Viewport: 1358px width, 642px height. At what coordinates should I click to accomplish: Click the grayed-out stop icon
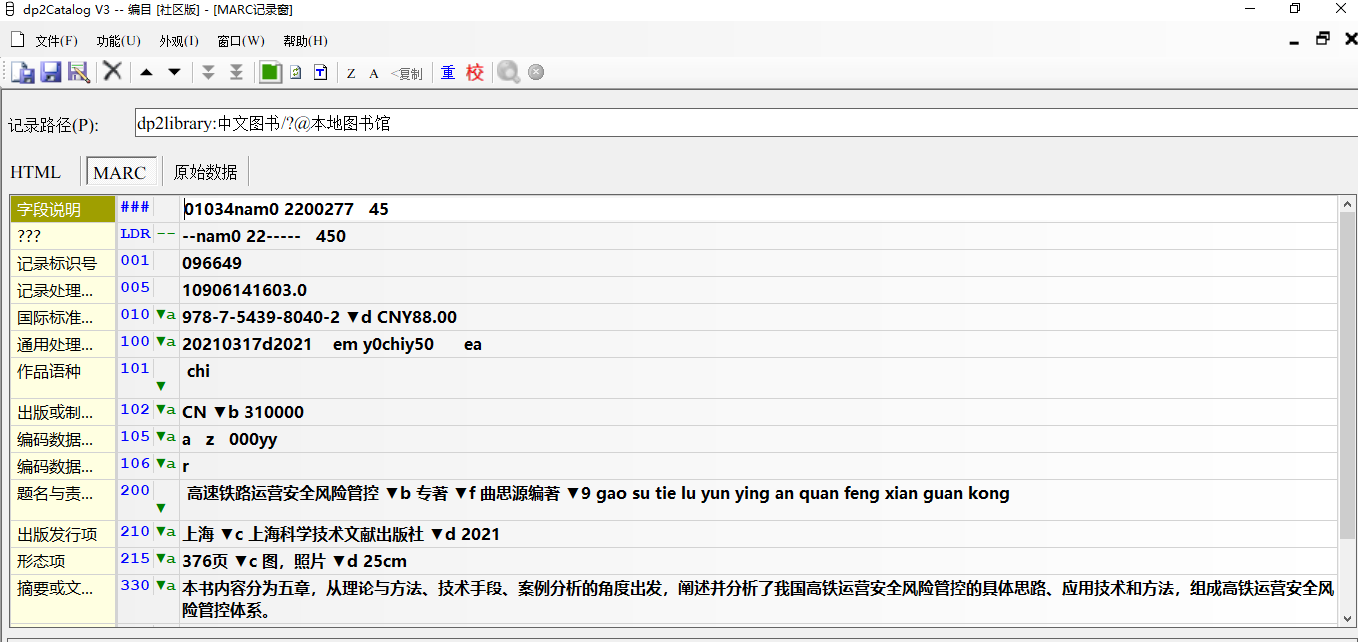(x=536, y=72)
